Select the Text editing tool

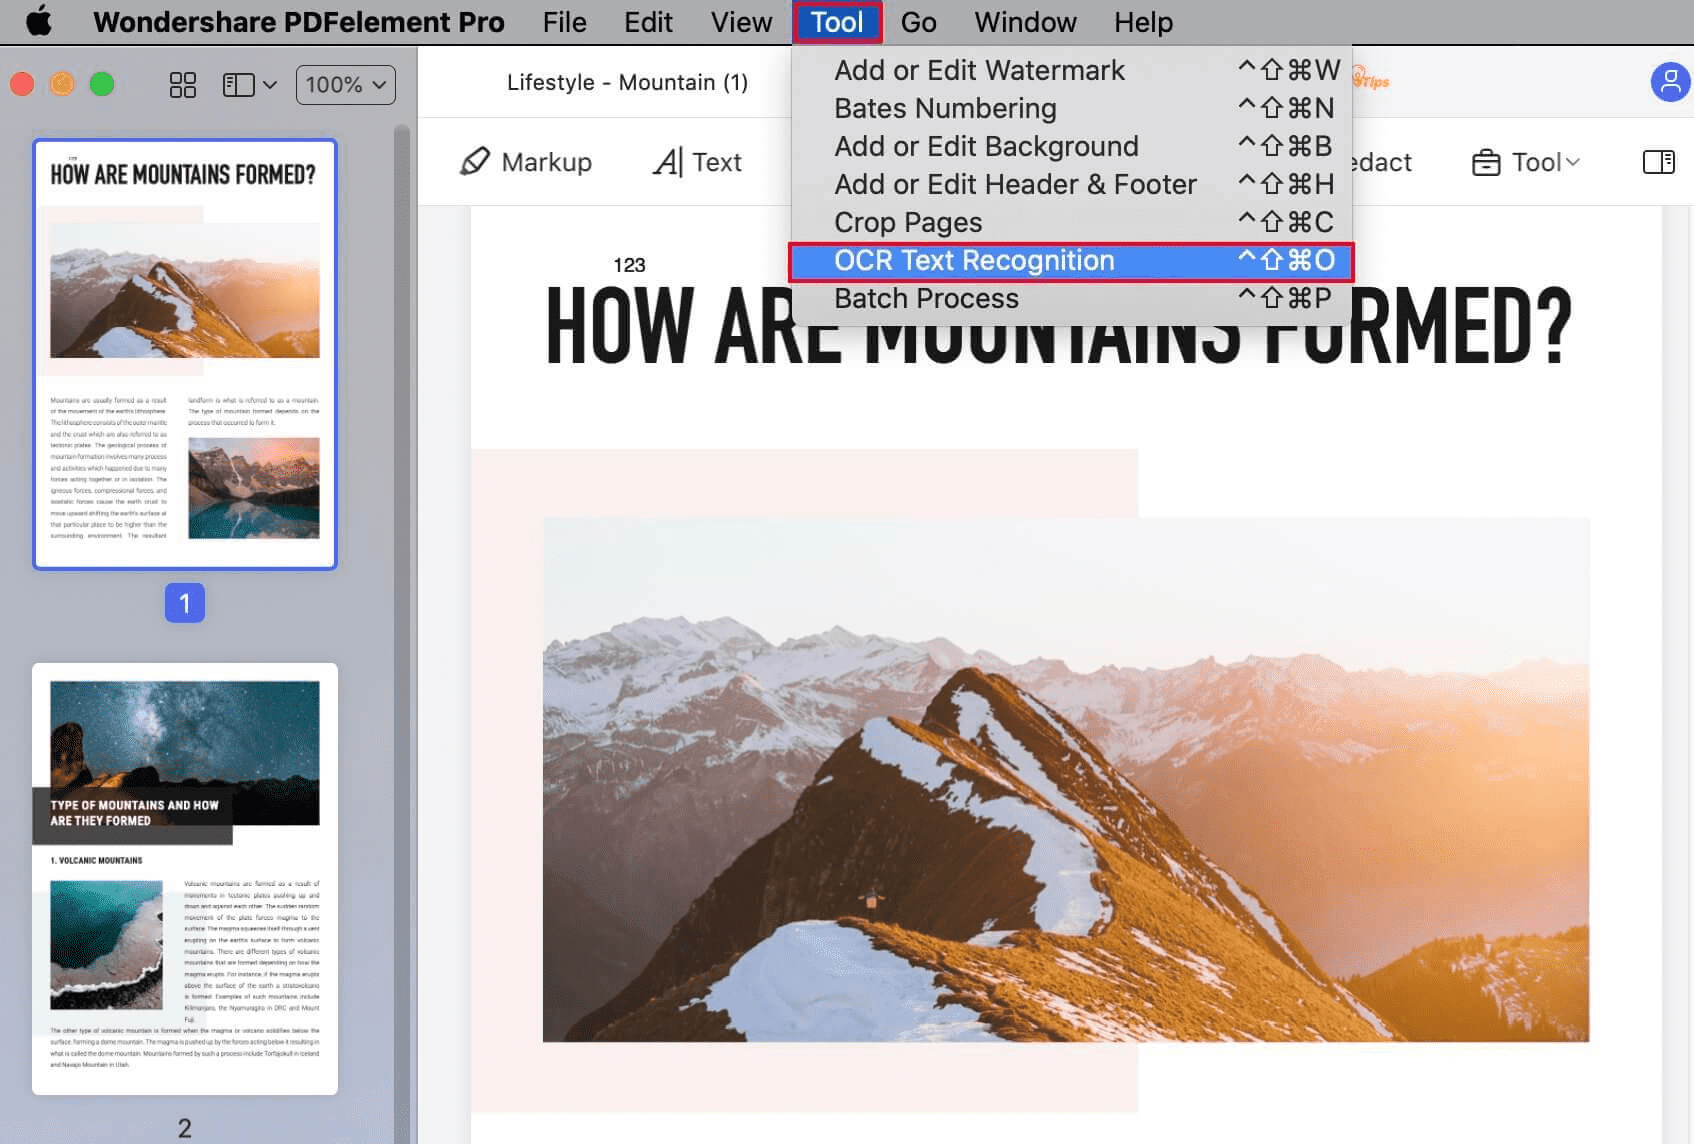tap(697, 161)
